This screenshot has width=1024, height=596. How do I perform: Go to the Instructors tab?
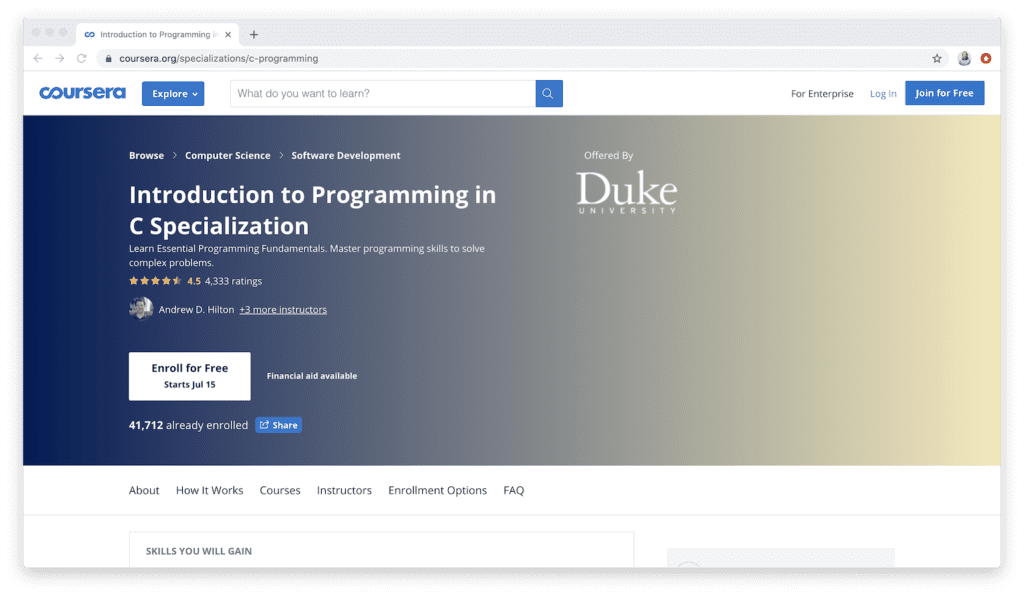pyautogui.click(x=344, y=490)
